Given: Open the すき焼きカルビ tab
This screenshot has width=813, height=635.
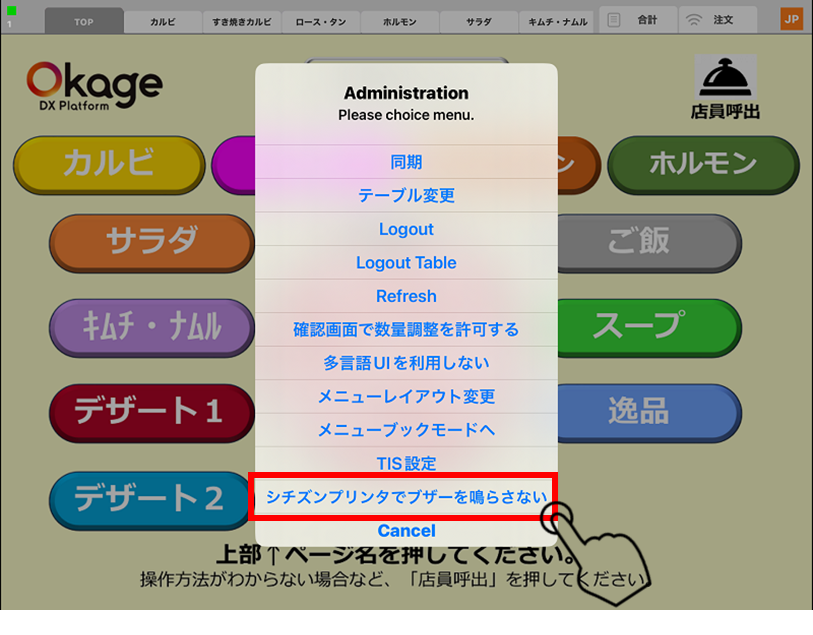Looking at the screenshot, I should [241, 21].
